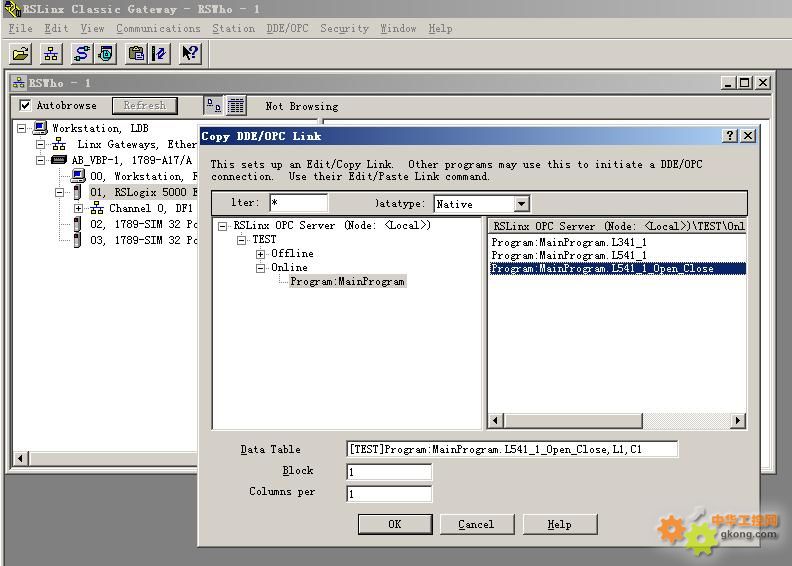Click the RSLinx application title bar icon
Image resolution: width=792 pixels, height=566 pixels.
12,9
